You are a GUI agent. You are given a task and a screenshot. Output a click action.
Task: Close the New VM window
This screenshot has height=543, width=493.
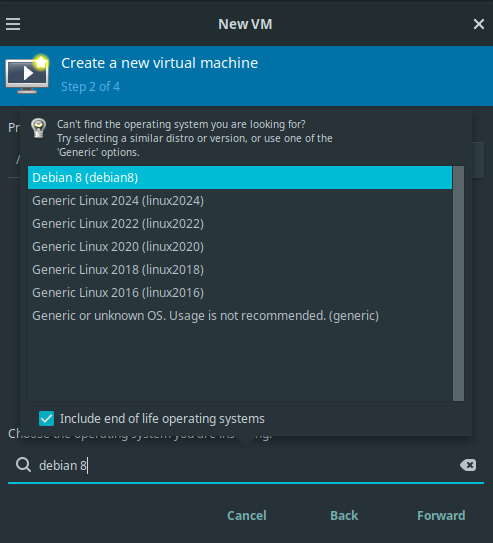click(478, 24)
